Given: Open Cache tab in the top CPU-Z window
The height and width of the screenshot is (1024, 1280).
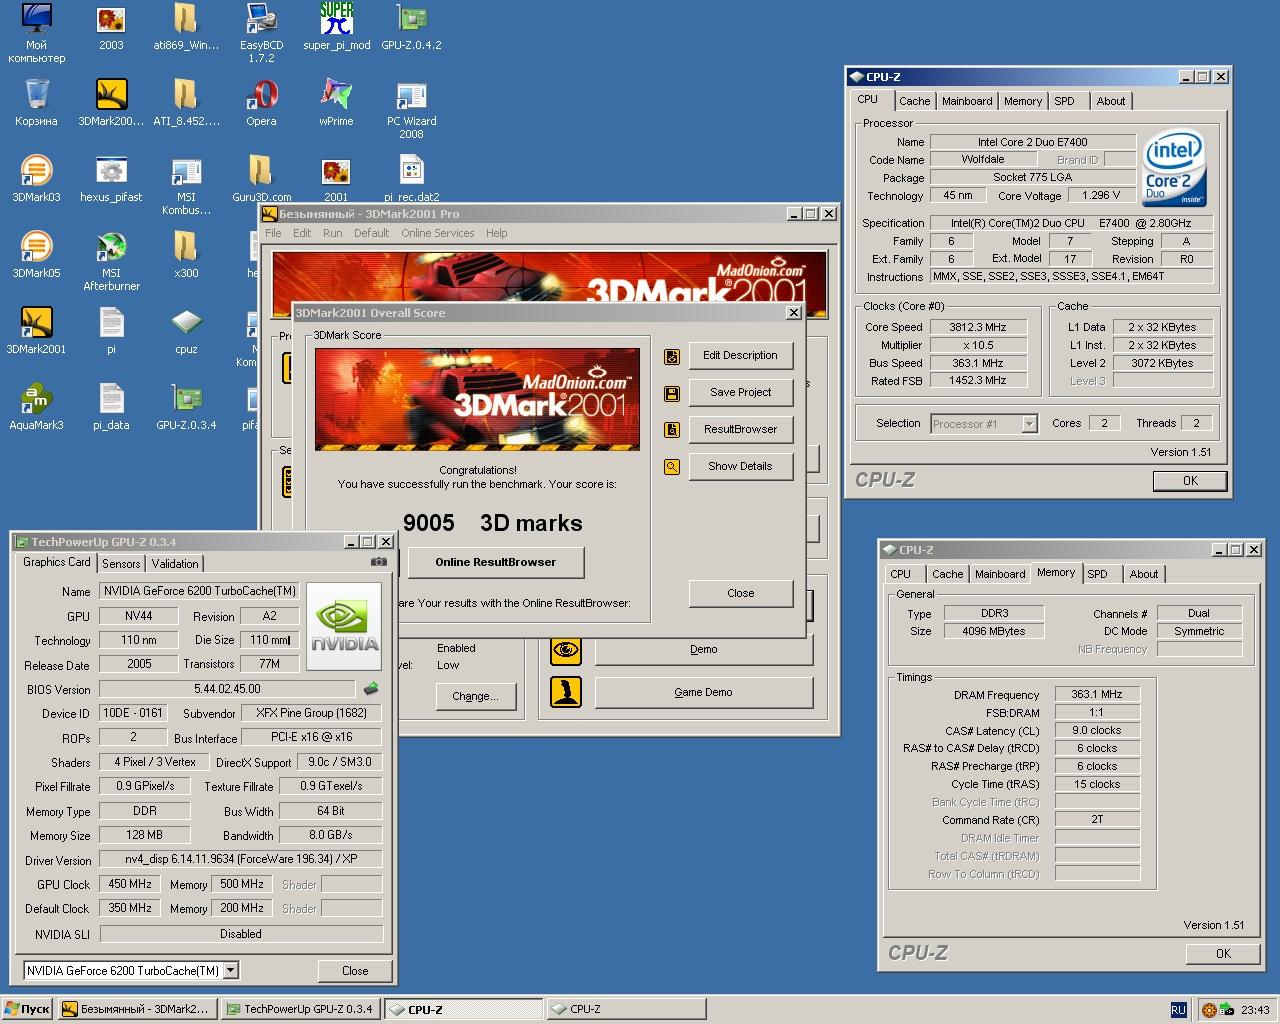Looking at the screenshot, I should 914,101.
